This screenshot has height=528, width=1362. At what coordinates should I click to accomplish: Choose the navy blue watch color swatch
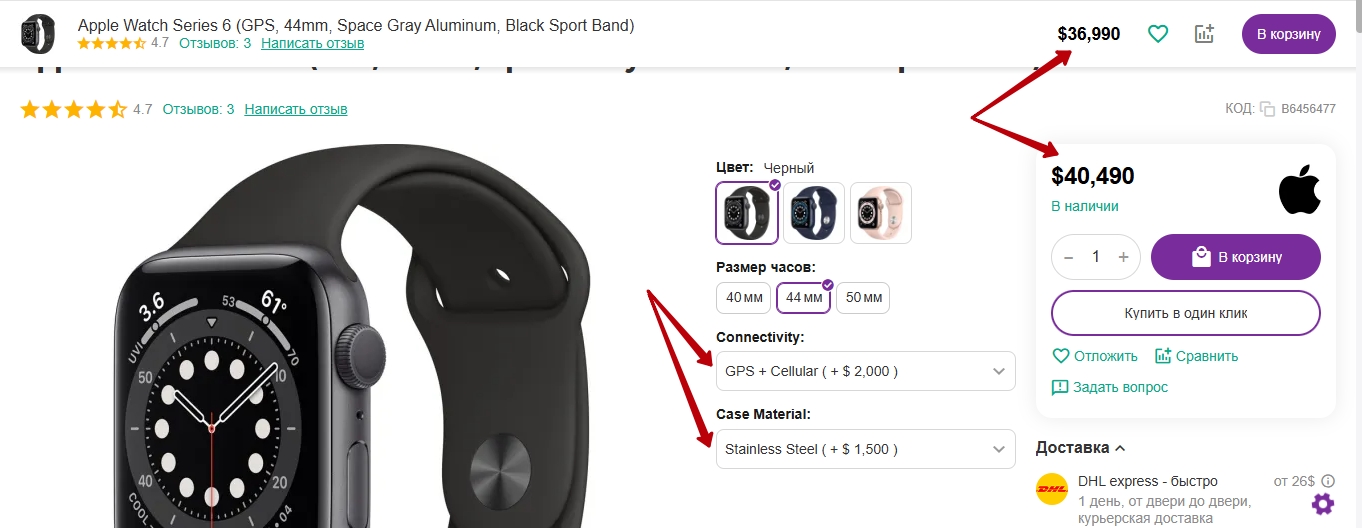pyautogui.click(x=814, y=213)
